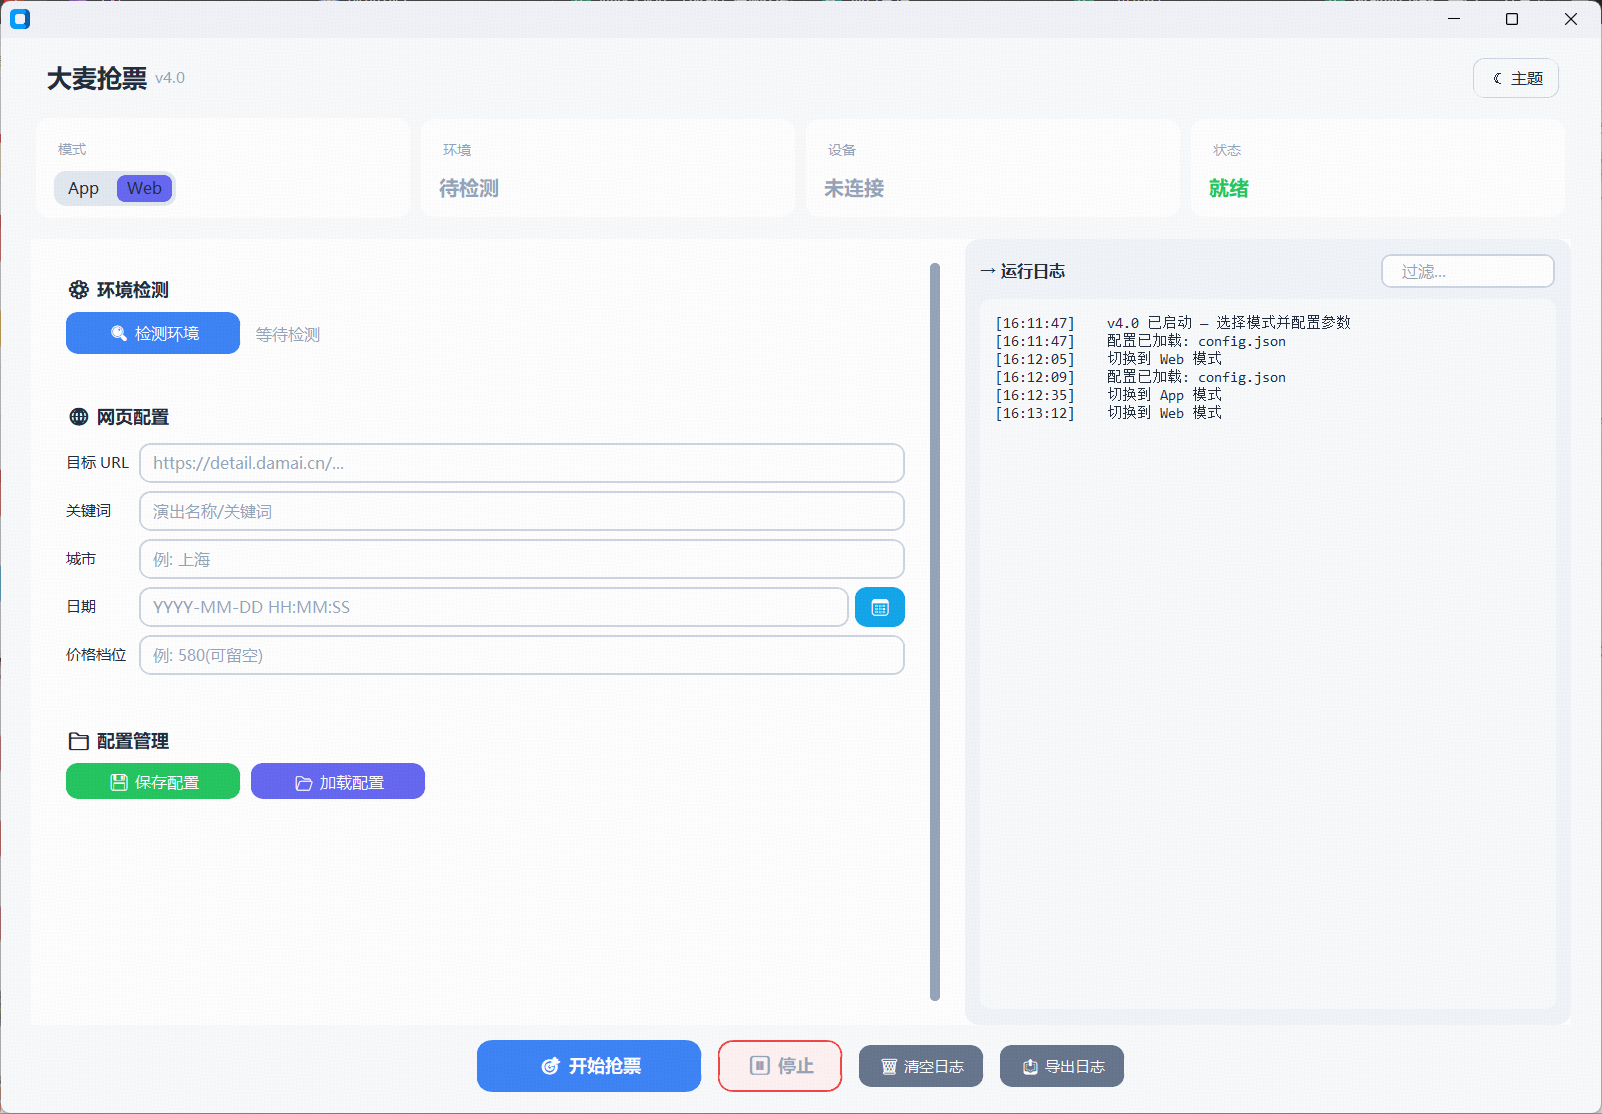
Task: Toggle the 主题 theme button
Action: pyautogui.click(x=1516, y=78)
